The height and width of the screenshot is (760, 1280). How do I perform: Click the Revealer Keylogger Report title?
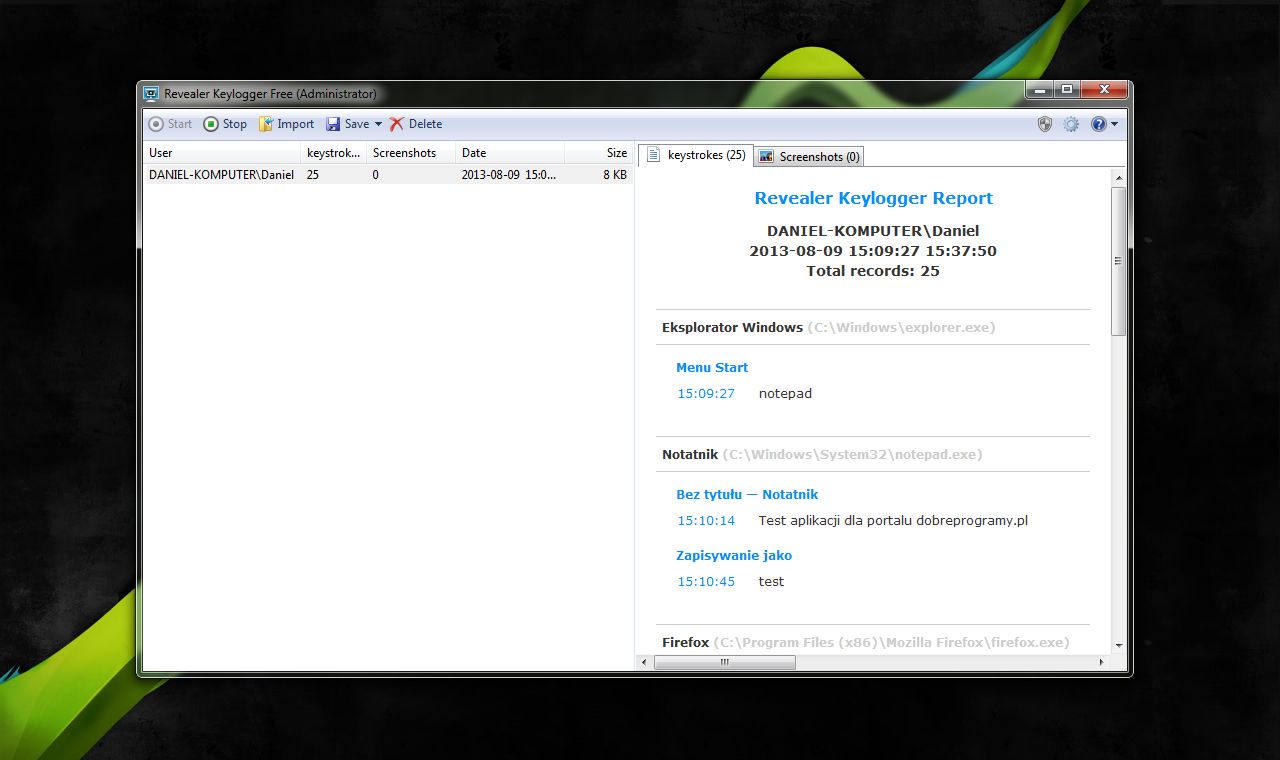click(874, 198)
